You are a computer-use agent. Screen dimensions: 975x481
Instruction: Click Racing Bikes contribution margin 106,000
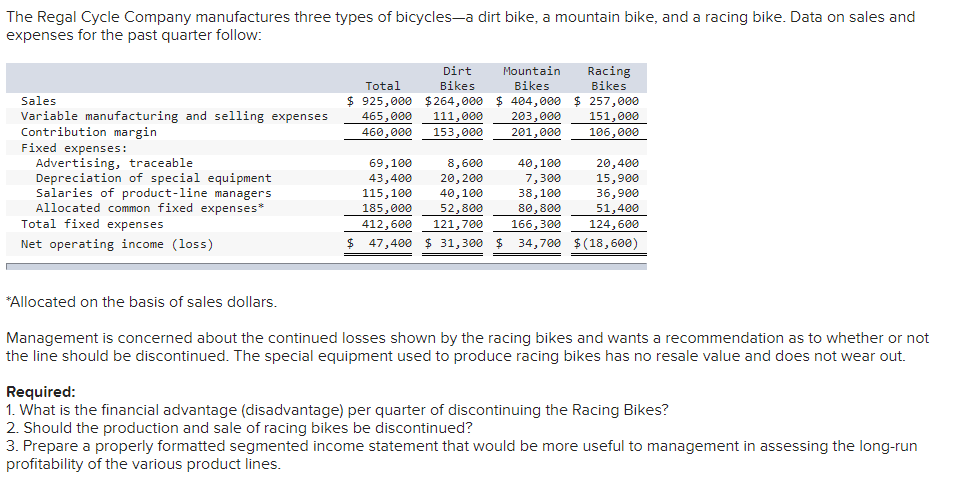pos(614,132)
